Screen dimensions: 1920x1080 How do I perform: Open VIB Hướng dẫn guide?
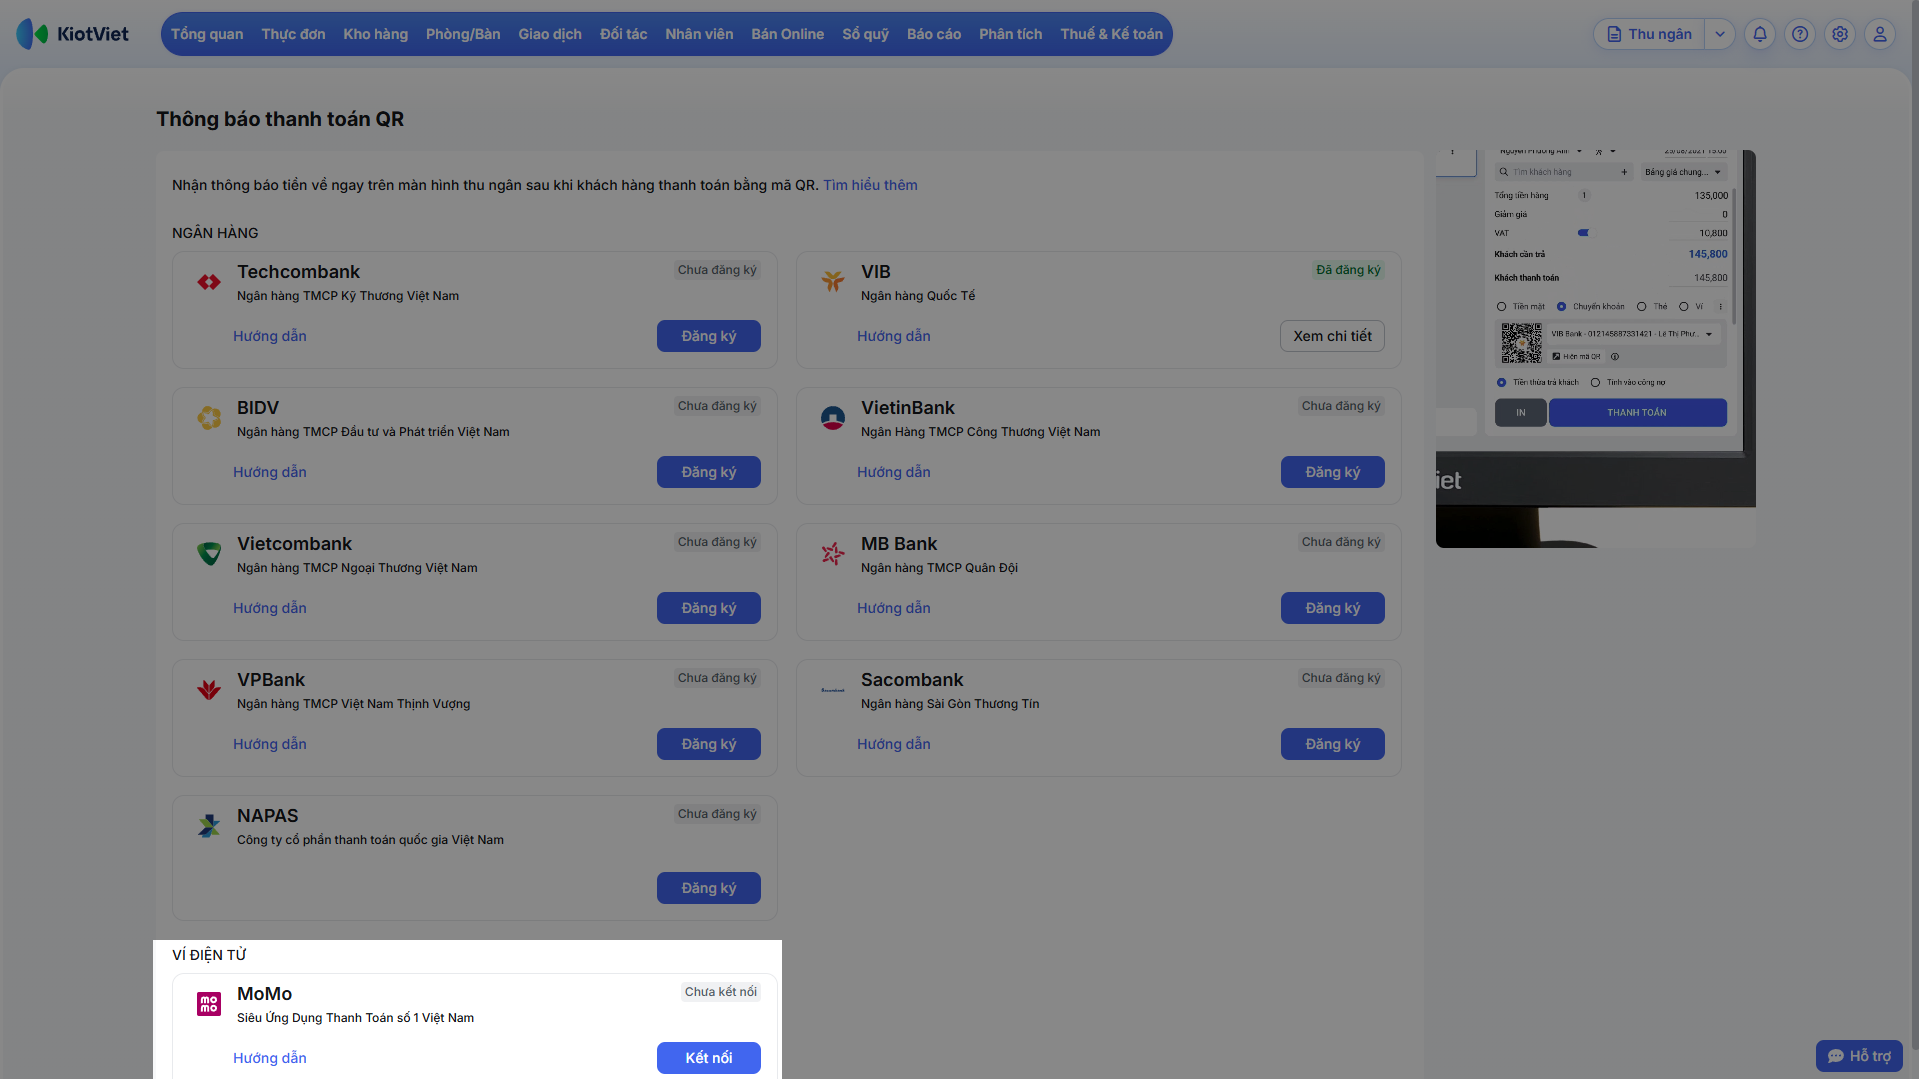pyautogui.click(x=894, y=336)
